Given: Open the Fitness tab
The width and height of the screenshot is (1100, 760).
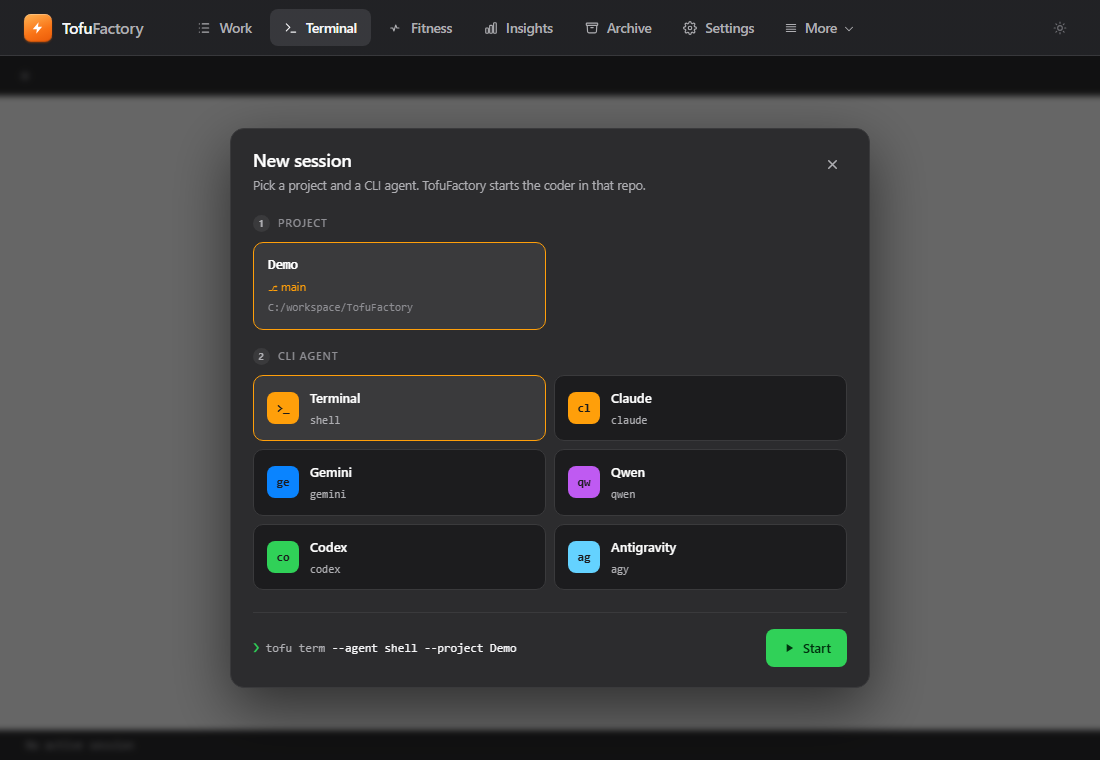Looking at the screenshot, I should coord(421,28).
